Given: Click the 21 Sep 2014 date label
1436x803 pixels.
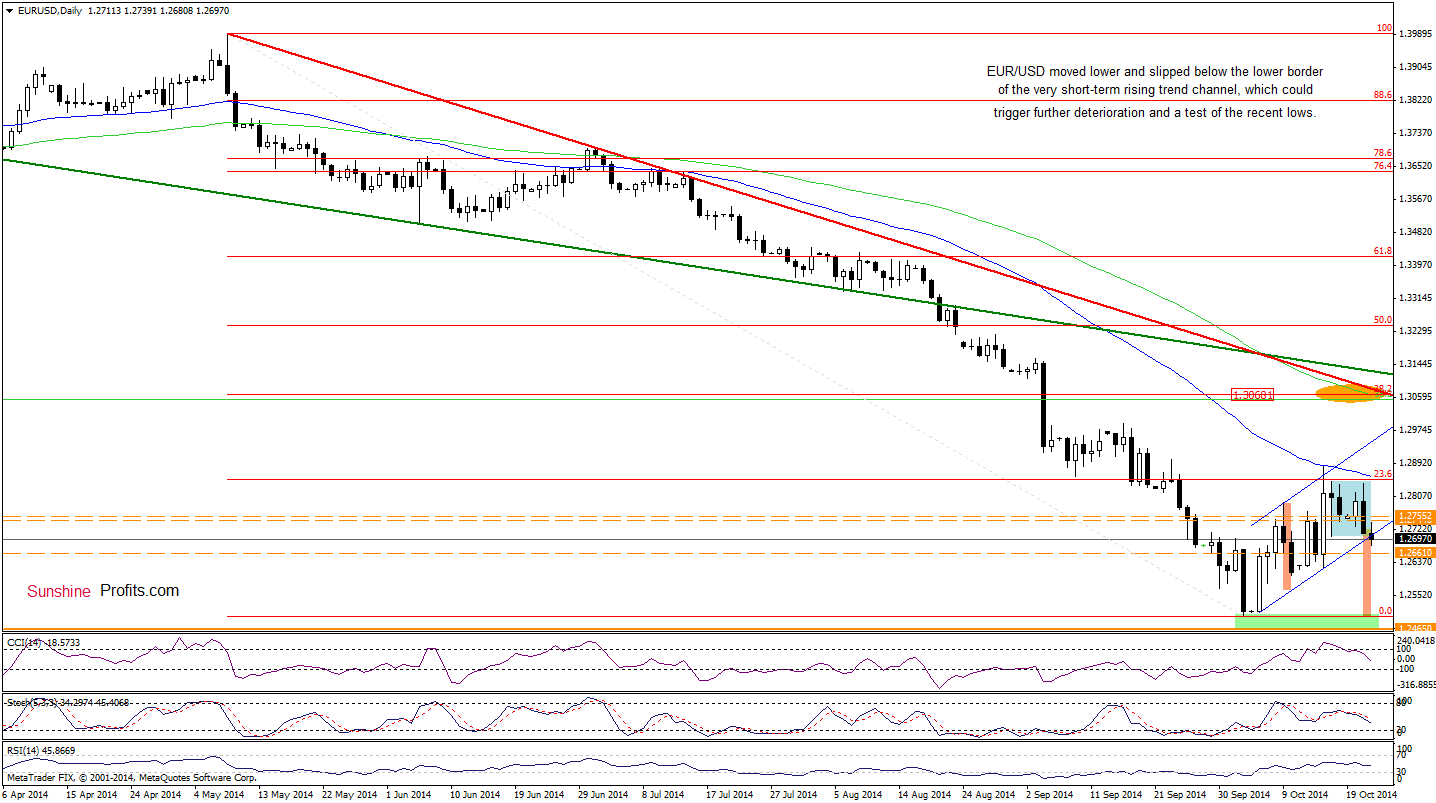Looking at the screenshot, I should pos(1180,794).
